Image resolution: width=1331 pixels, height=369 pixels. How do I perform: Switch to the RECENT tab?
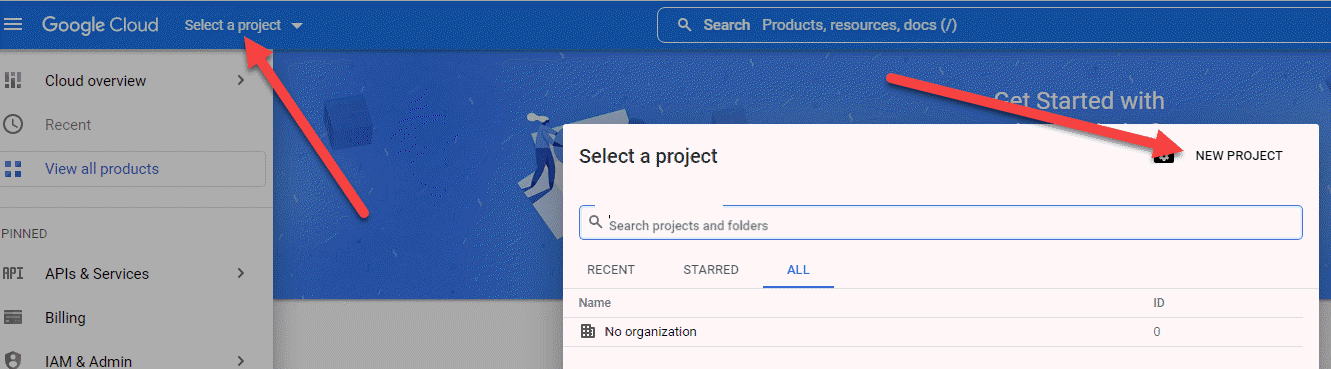coord(611,270)
